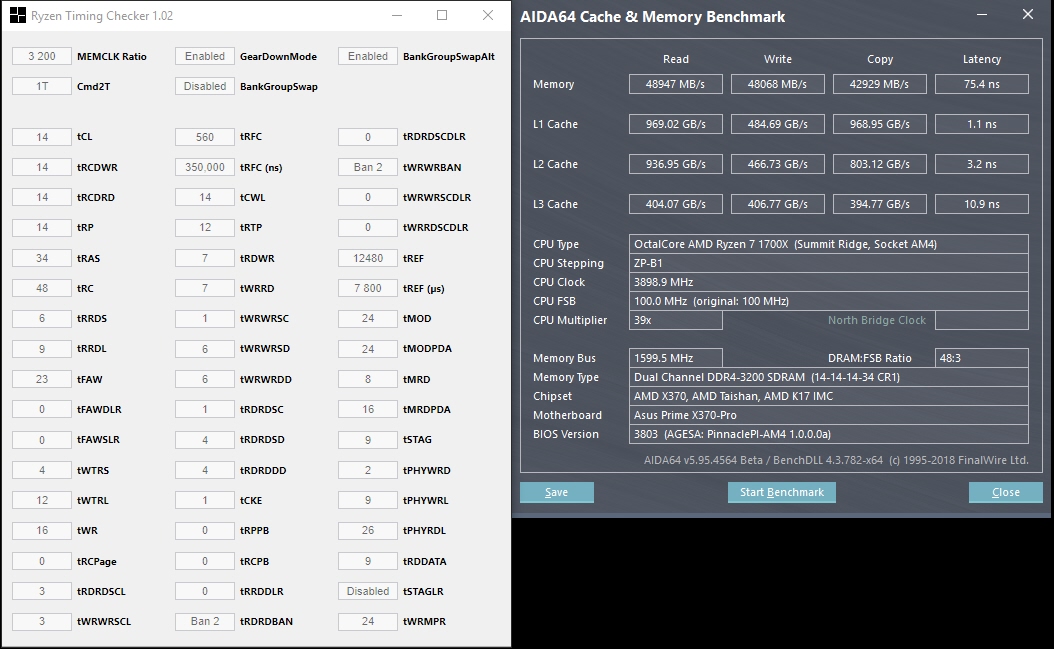Click the tREF value 12480
The width and height of the screenshot is (1054, 649).
click(368, 258)
